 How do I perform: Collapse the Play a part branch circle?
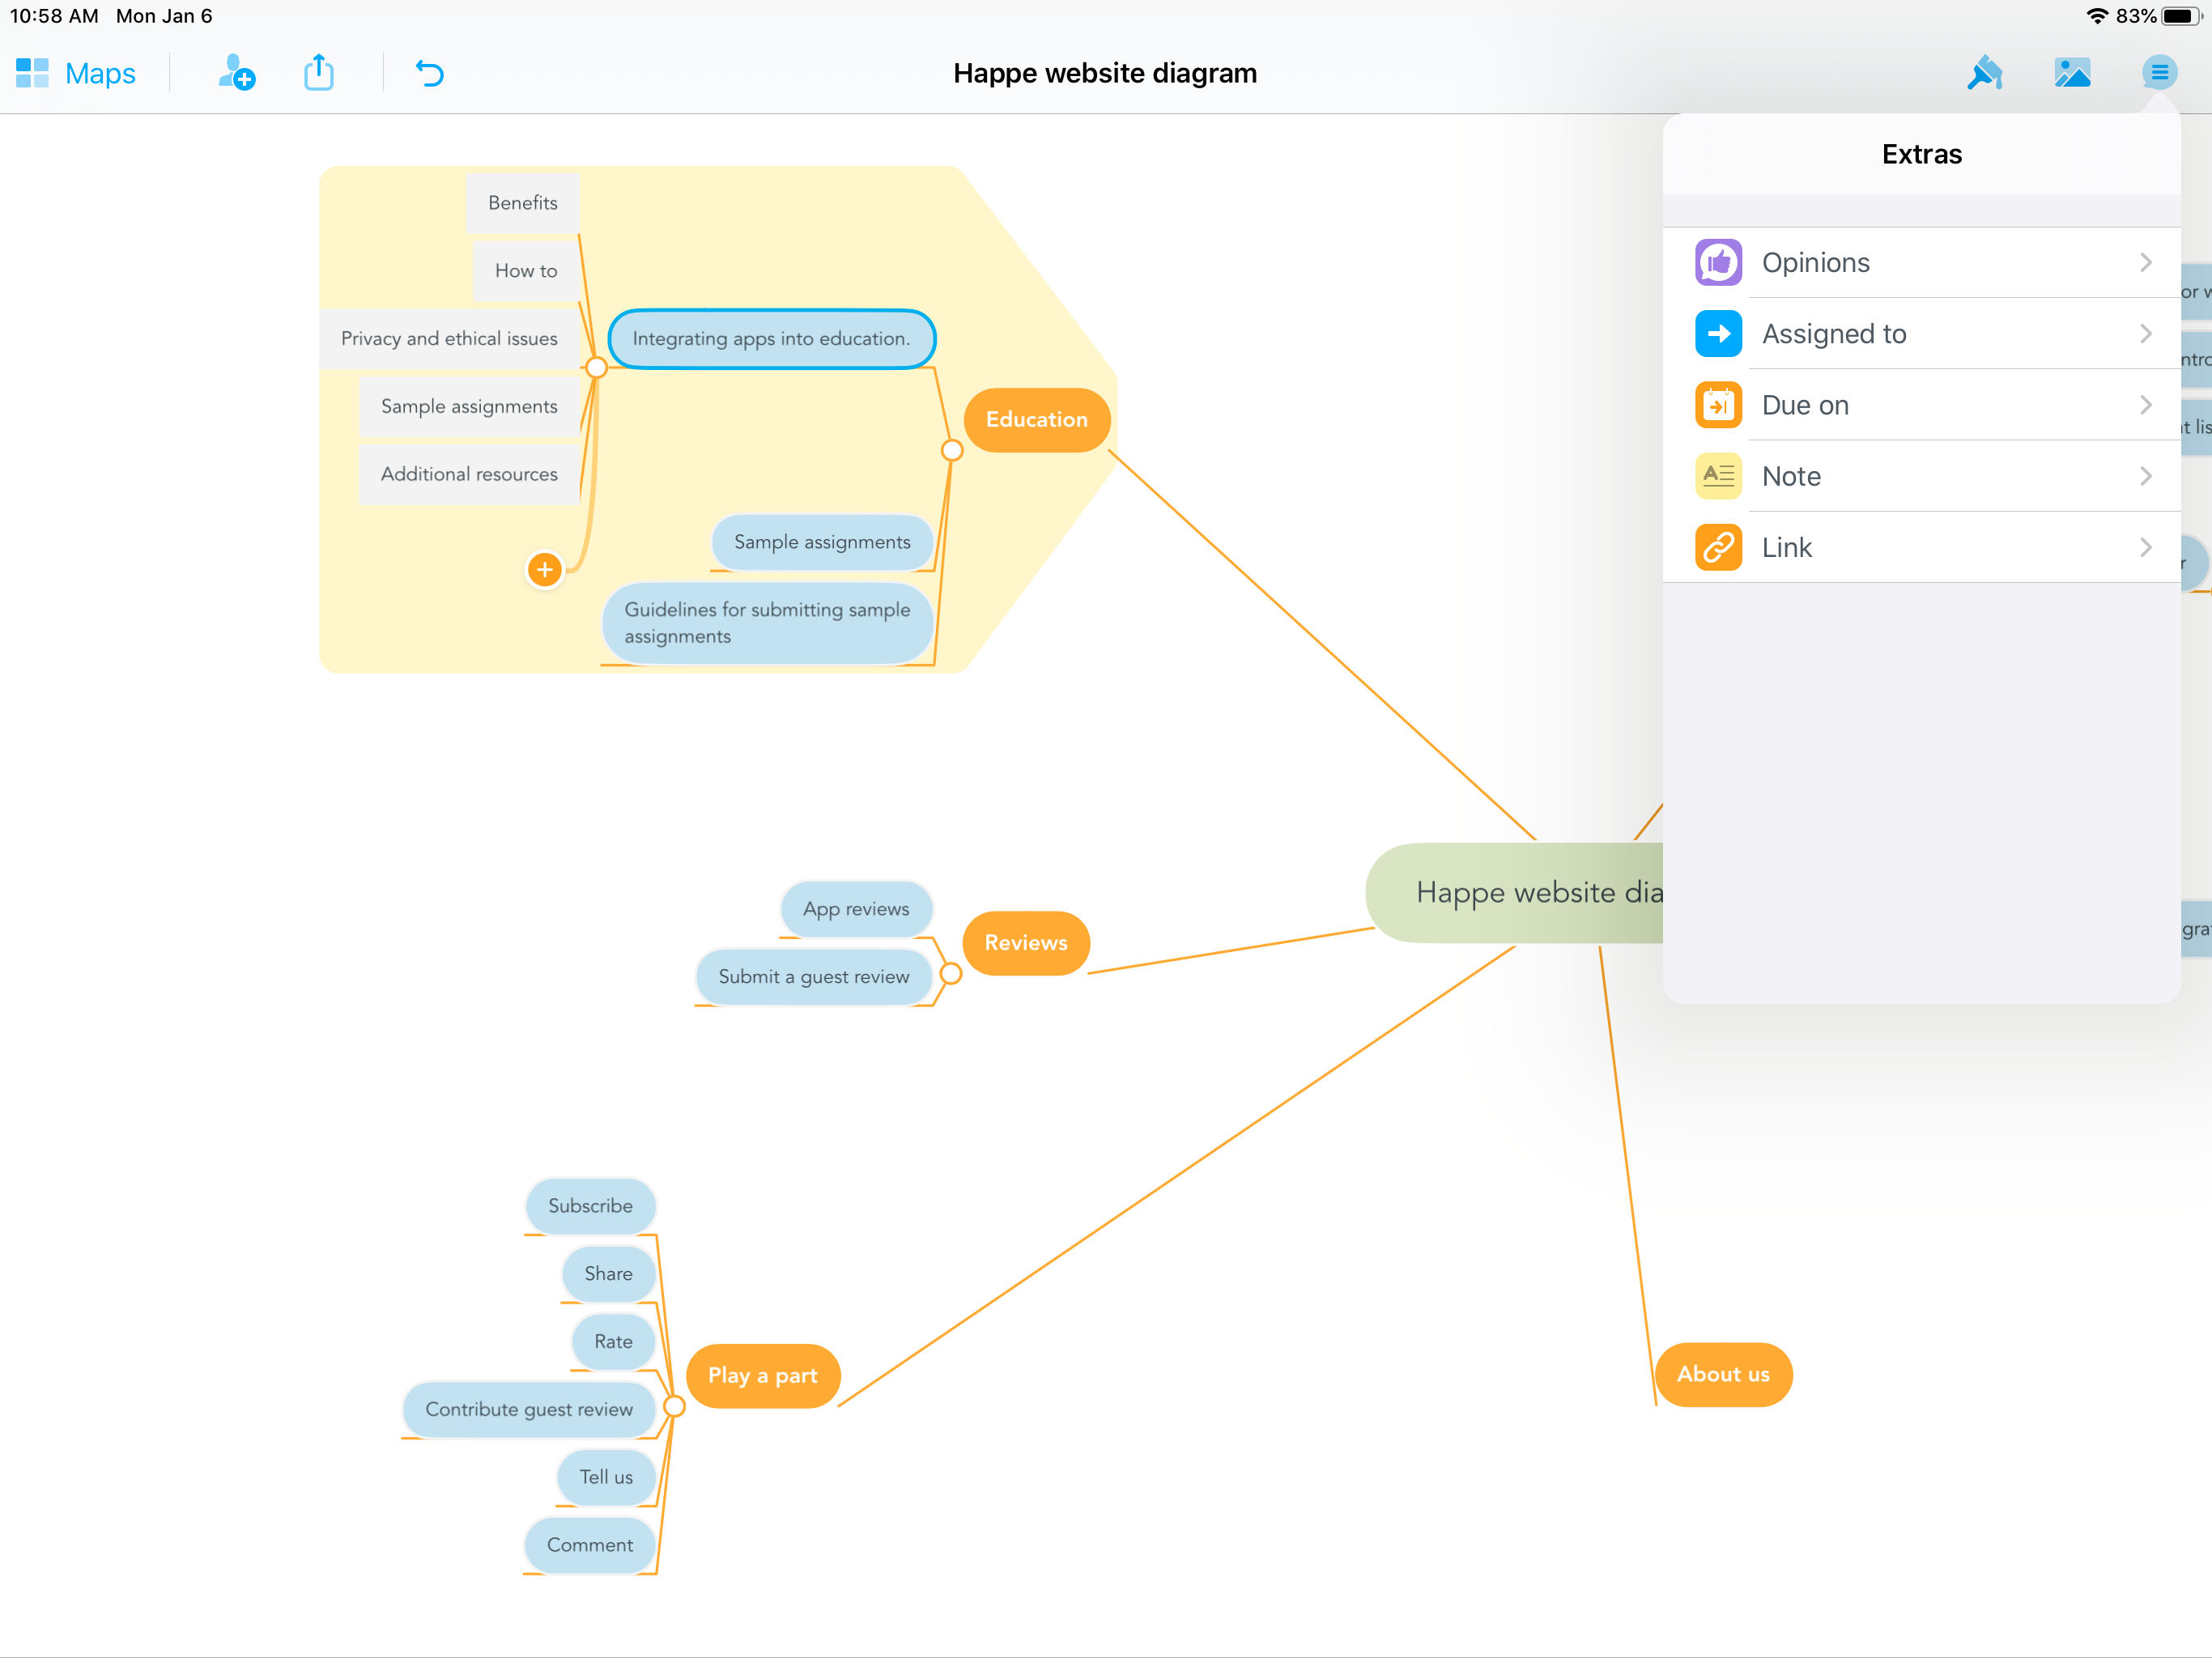[674, 1407]
